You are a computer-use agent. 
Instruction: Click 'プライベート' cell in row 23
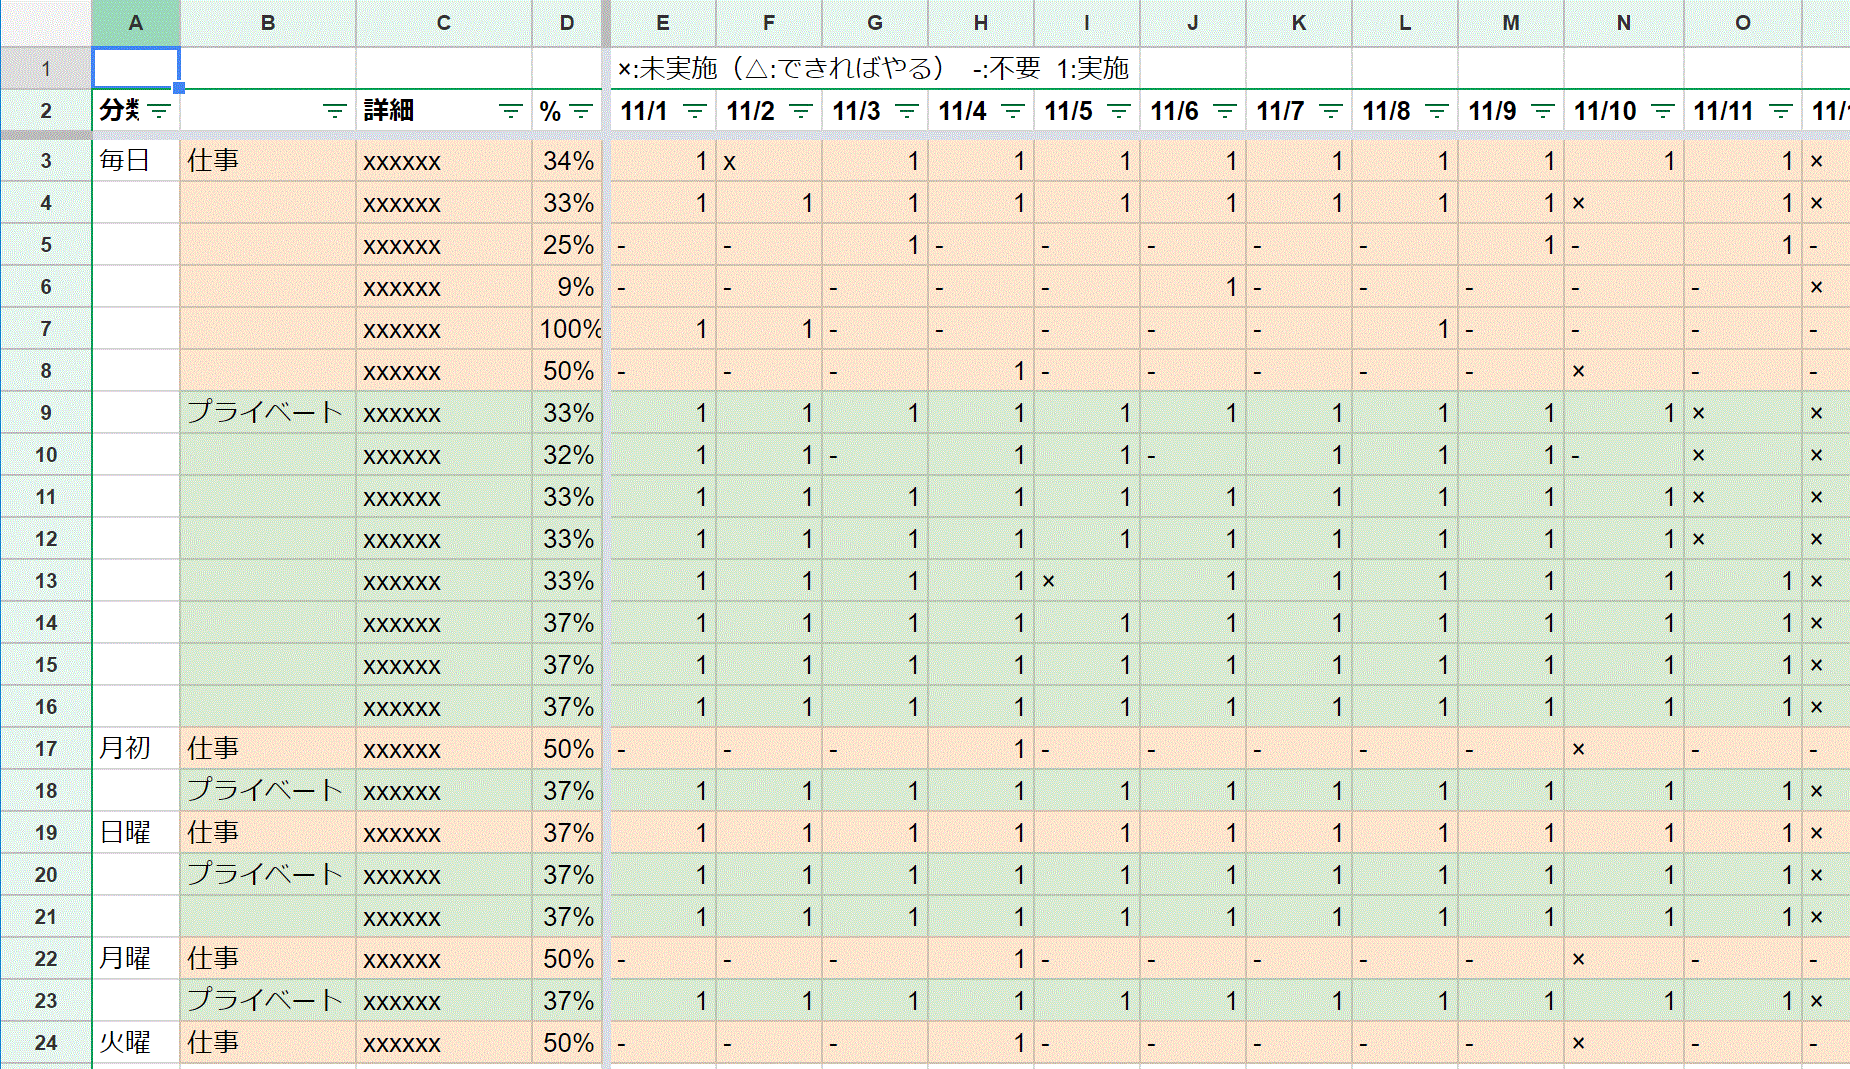click(268, 1001)
